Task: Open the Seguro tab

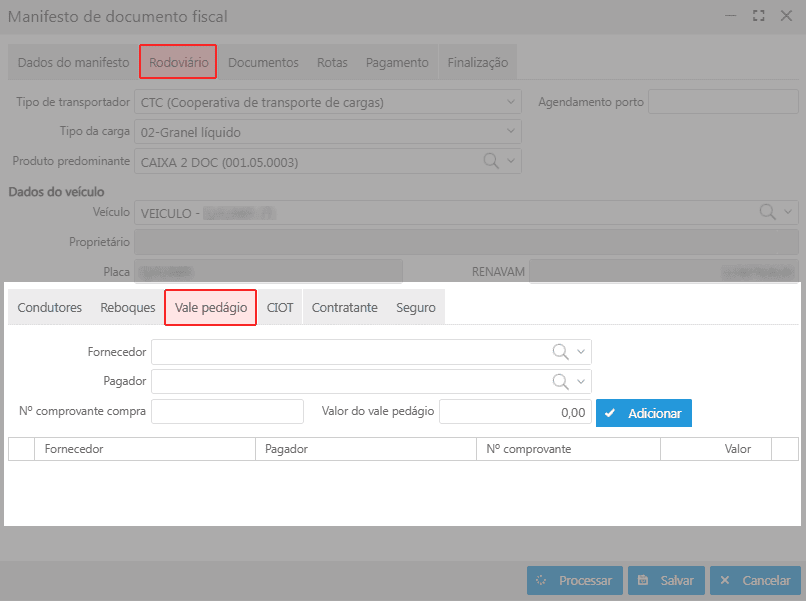Action: (x=416, y=308)
